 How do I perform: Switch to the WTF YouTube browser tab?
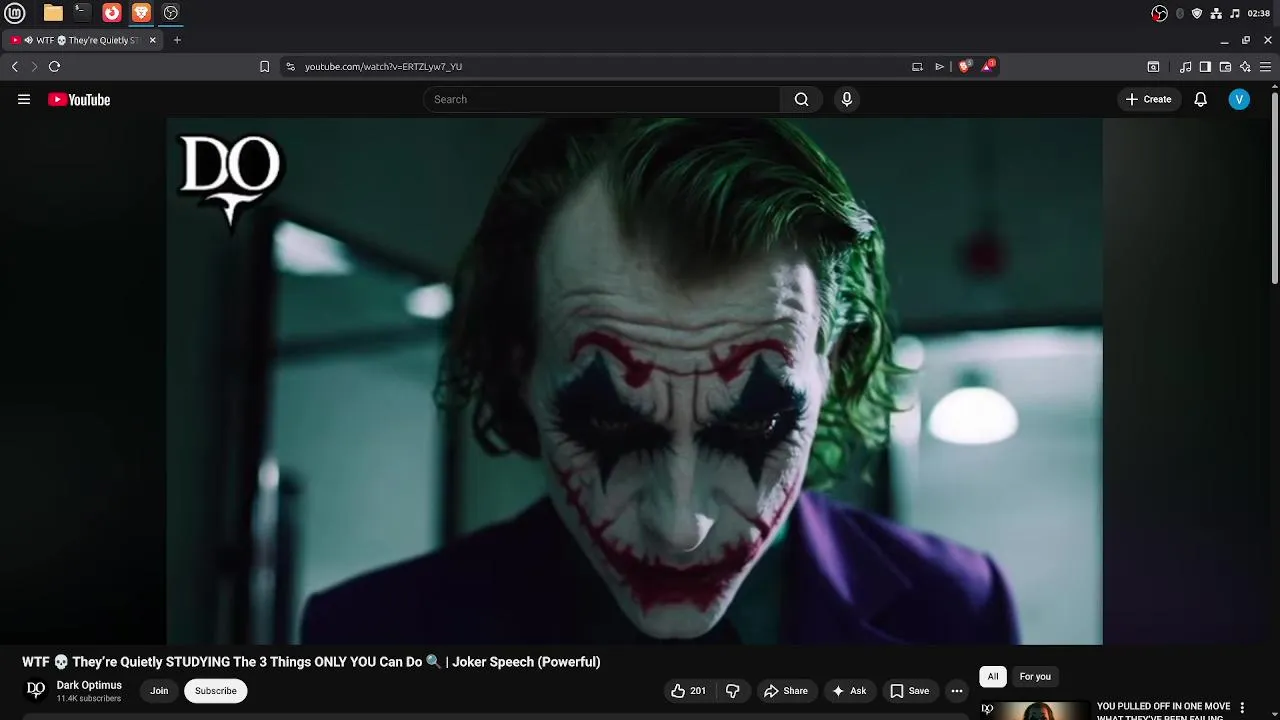[84, 40]
